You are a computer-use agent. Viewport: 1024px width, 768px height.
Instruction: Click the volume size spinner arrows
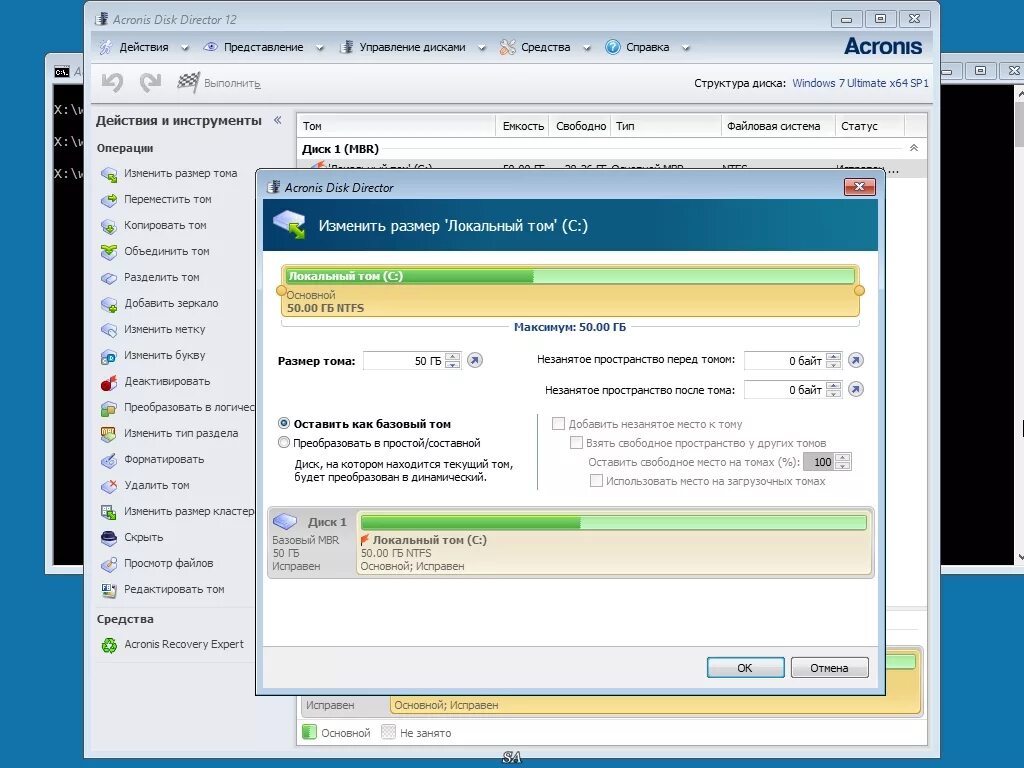pos(453,360)
